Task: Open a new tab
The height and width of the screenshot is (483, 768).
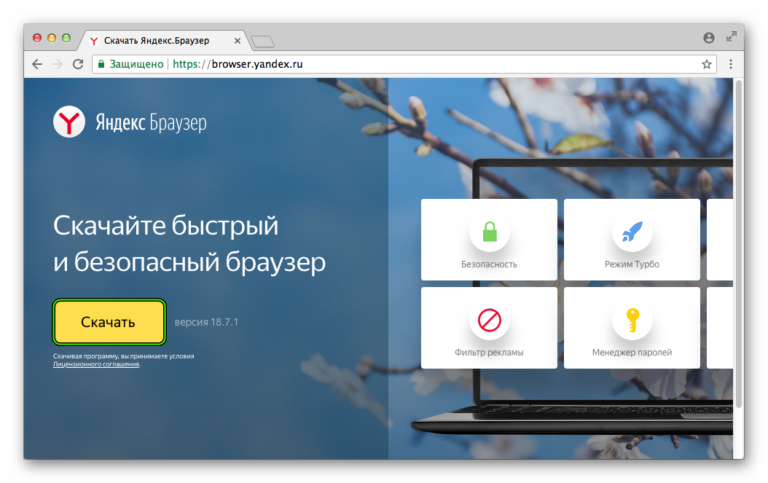Action: [x=263, y=42]
